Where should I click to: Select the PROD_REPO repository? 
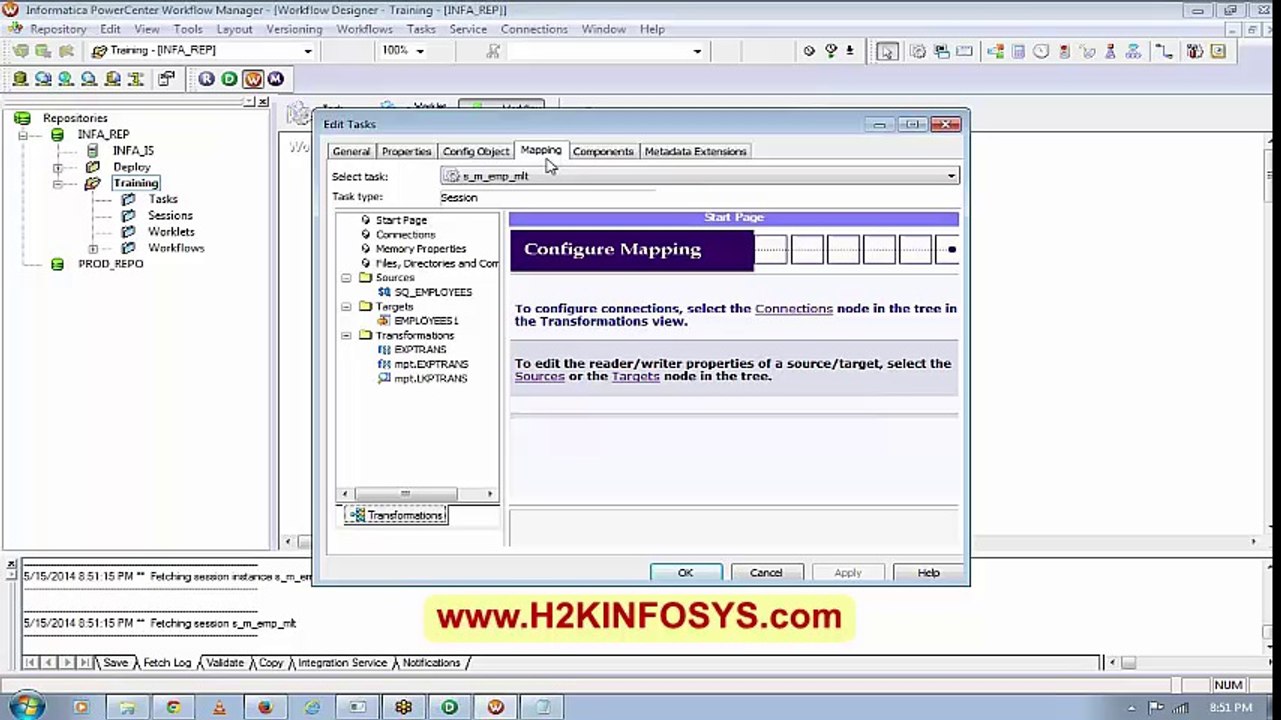(x=110, y=264)
